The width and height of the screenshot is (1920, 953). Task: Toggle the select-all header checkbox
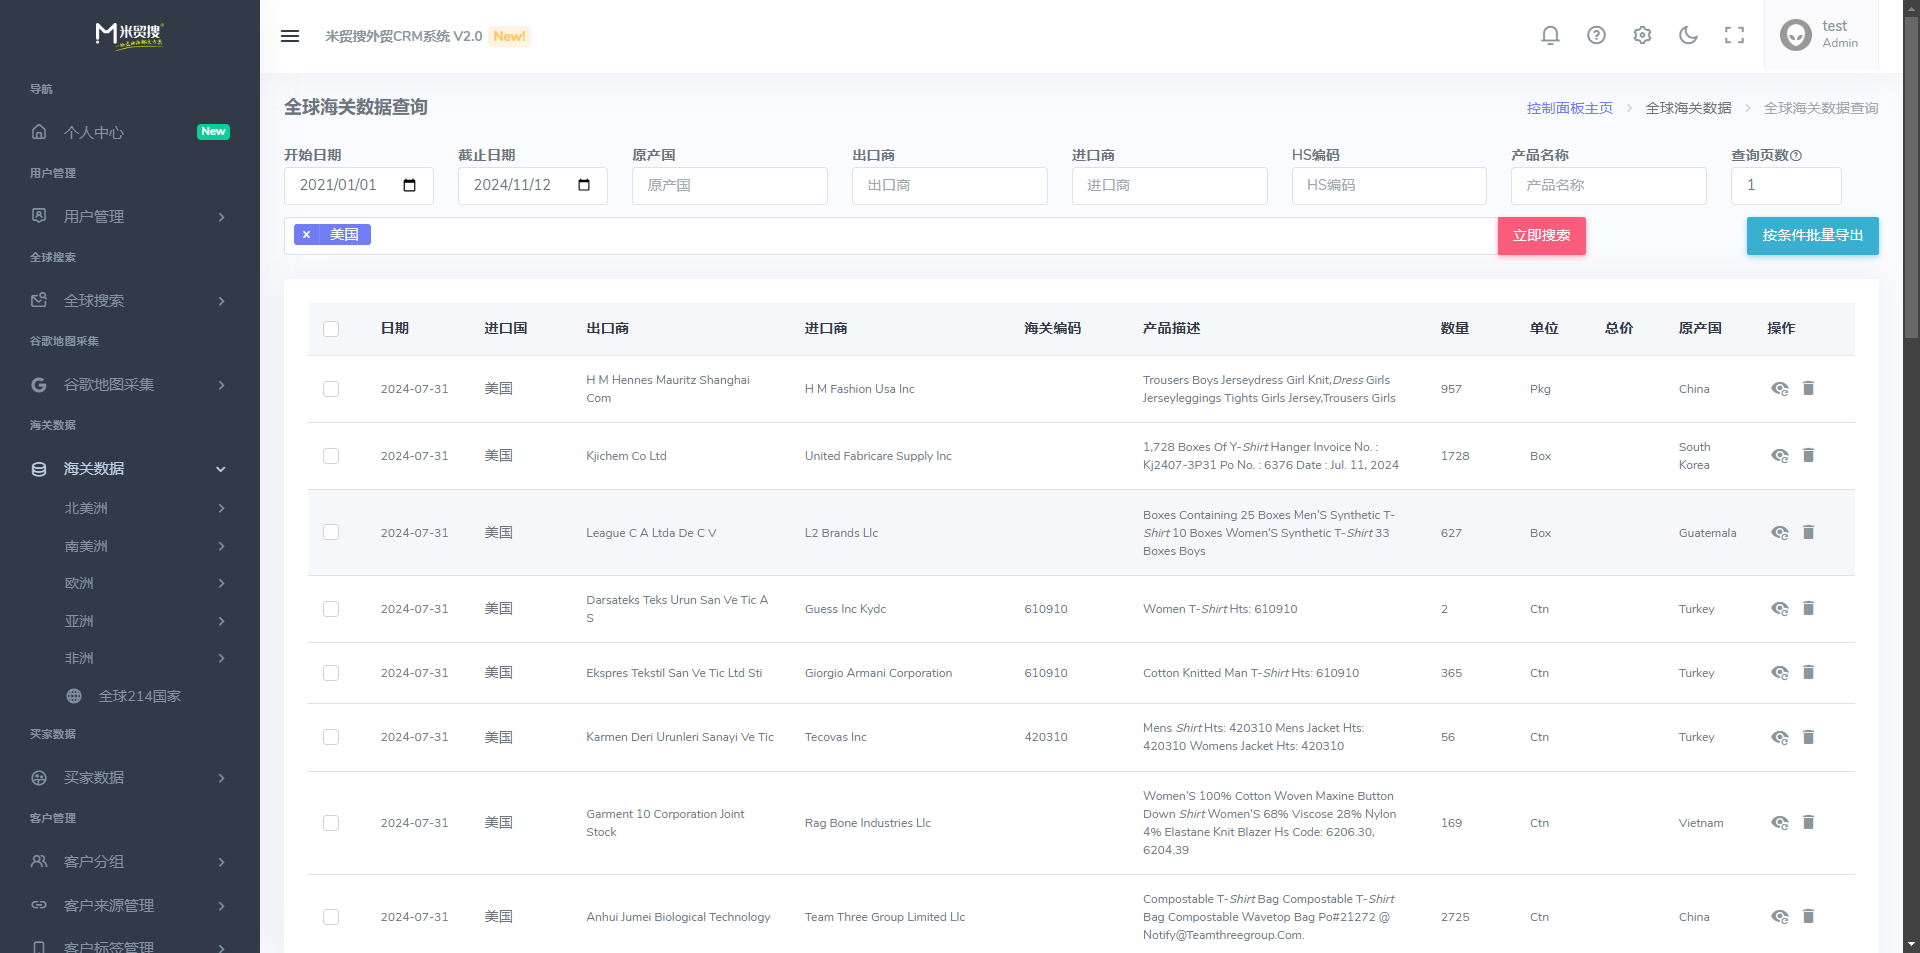(x=331, y=329)
